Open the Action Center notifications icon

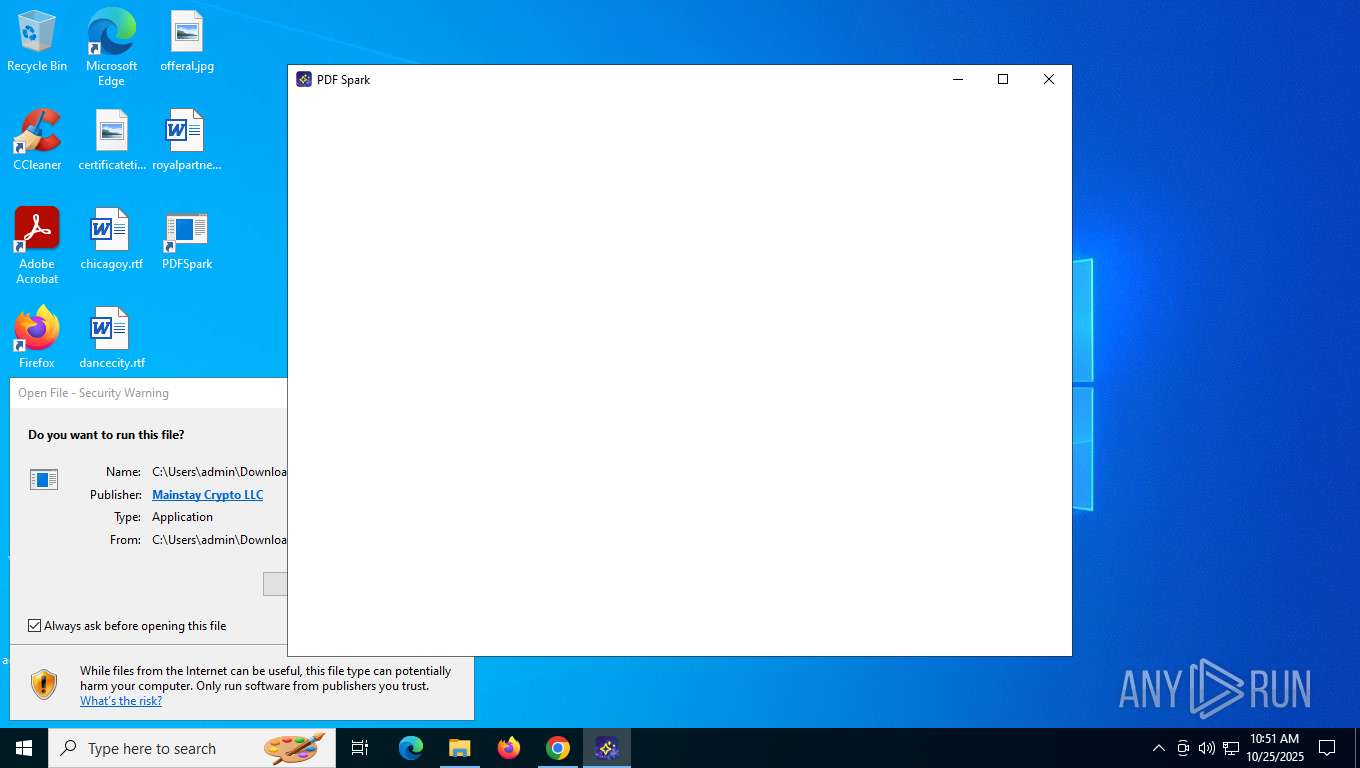click(x=1327, y=748)
